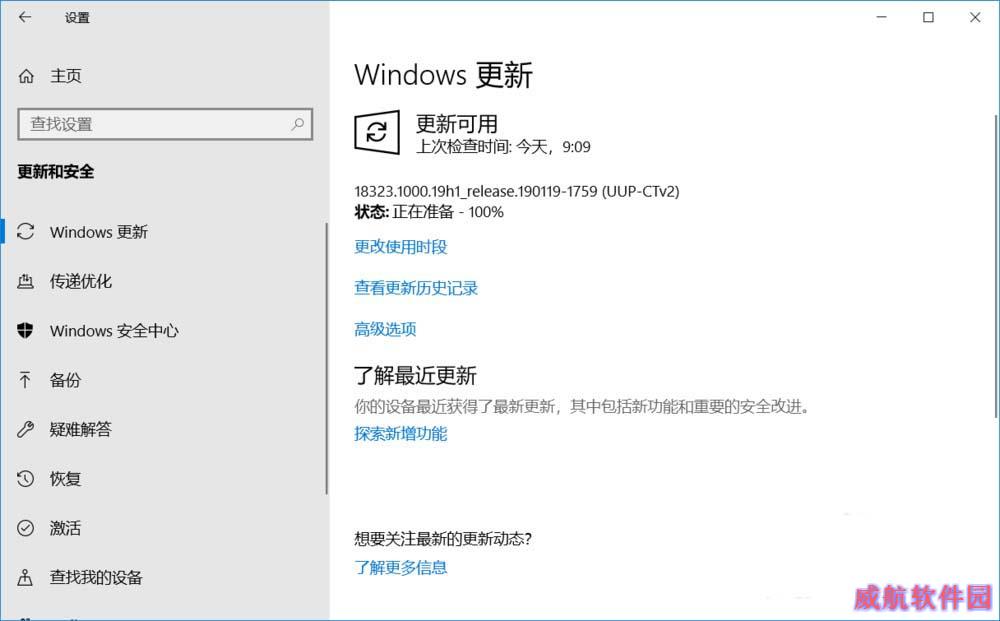Click the wrench icon for 疑难解答
This screenshot has height=621, width=1000.
point(26,429)
